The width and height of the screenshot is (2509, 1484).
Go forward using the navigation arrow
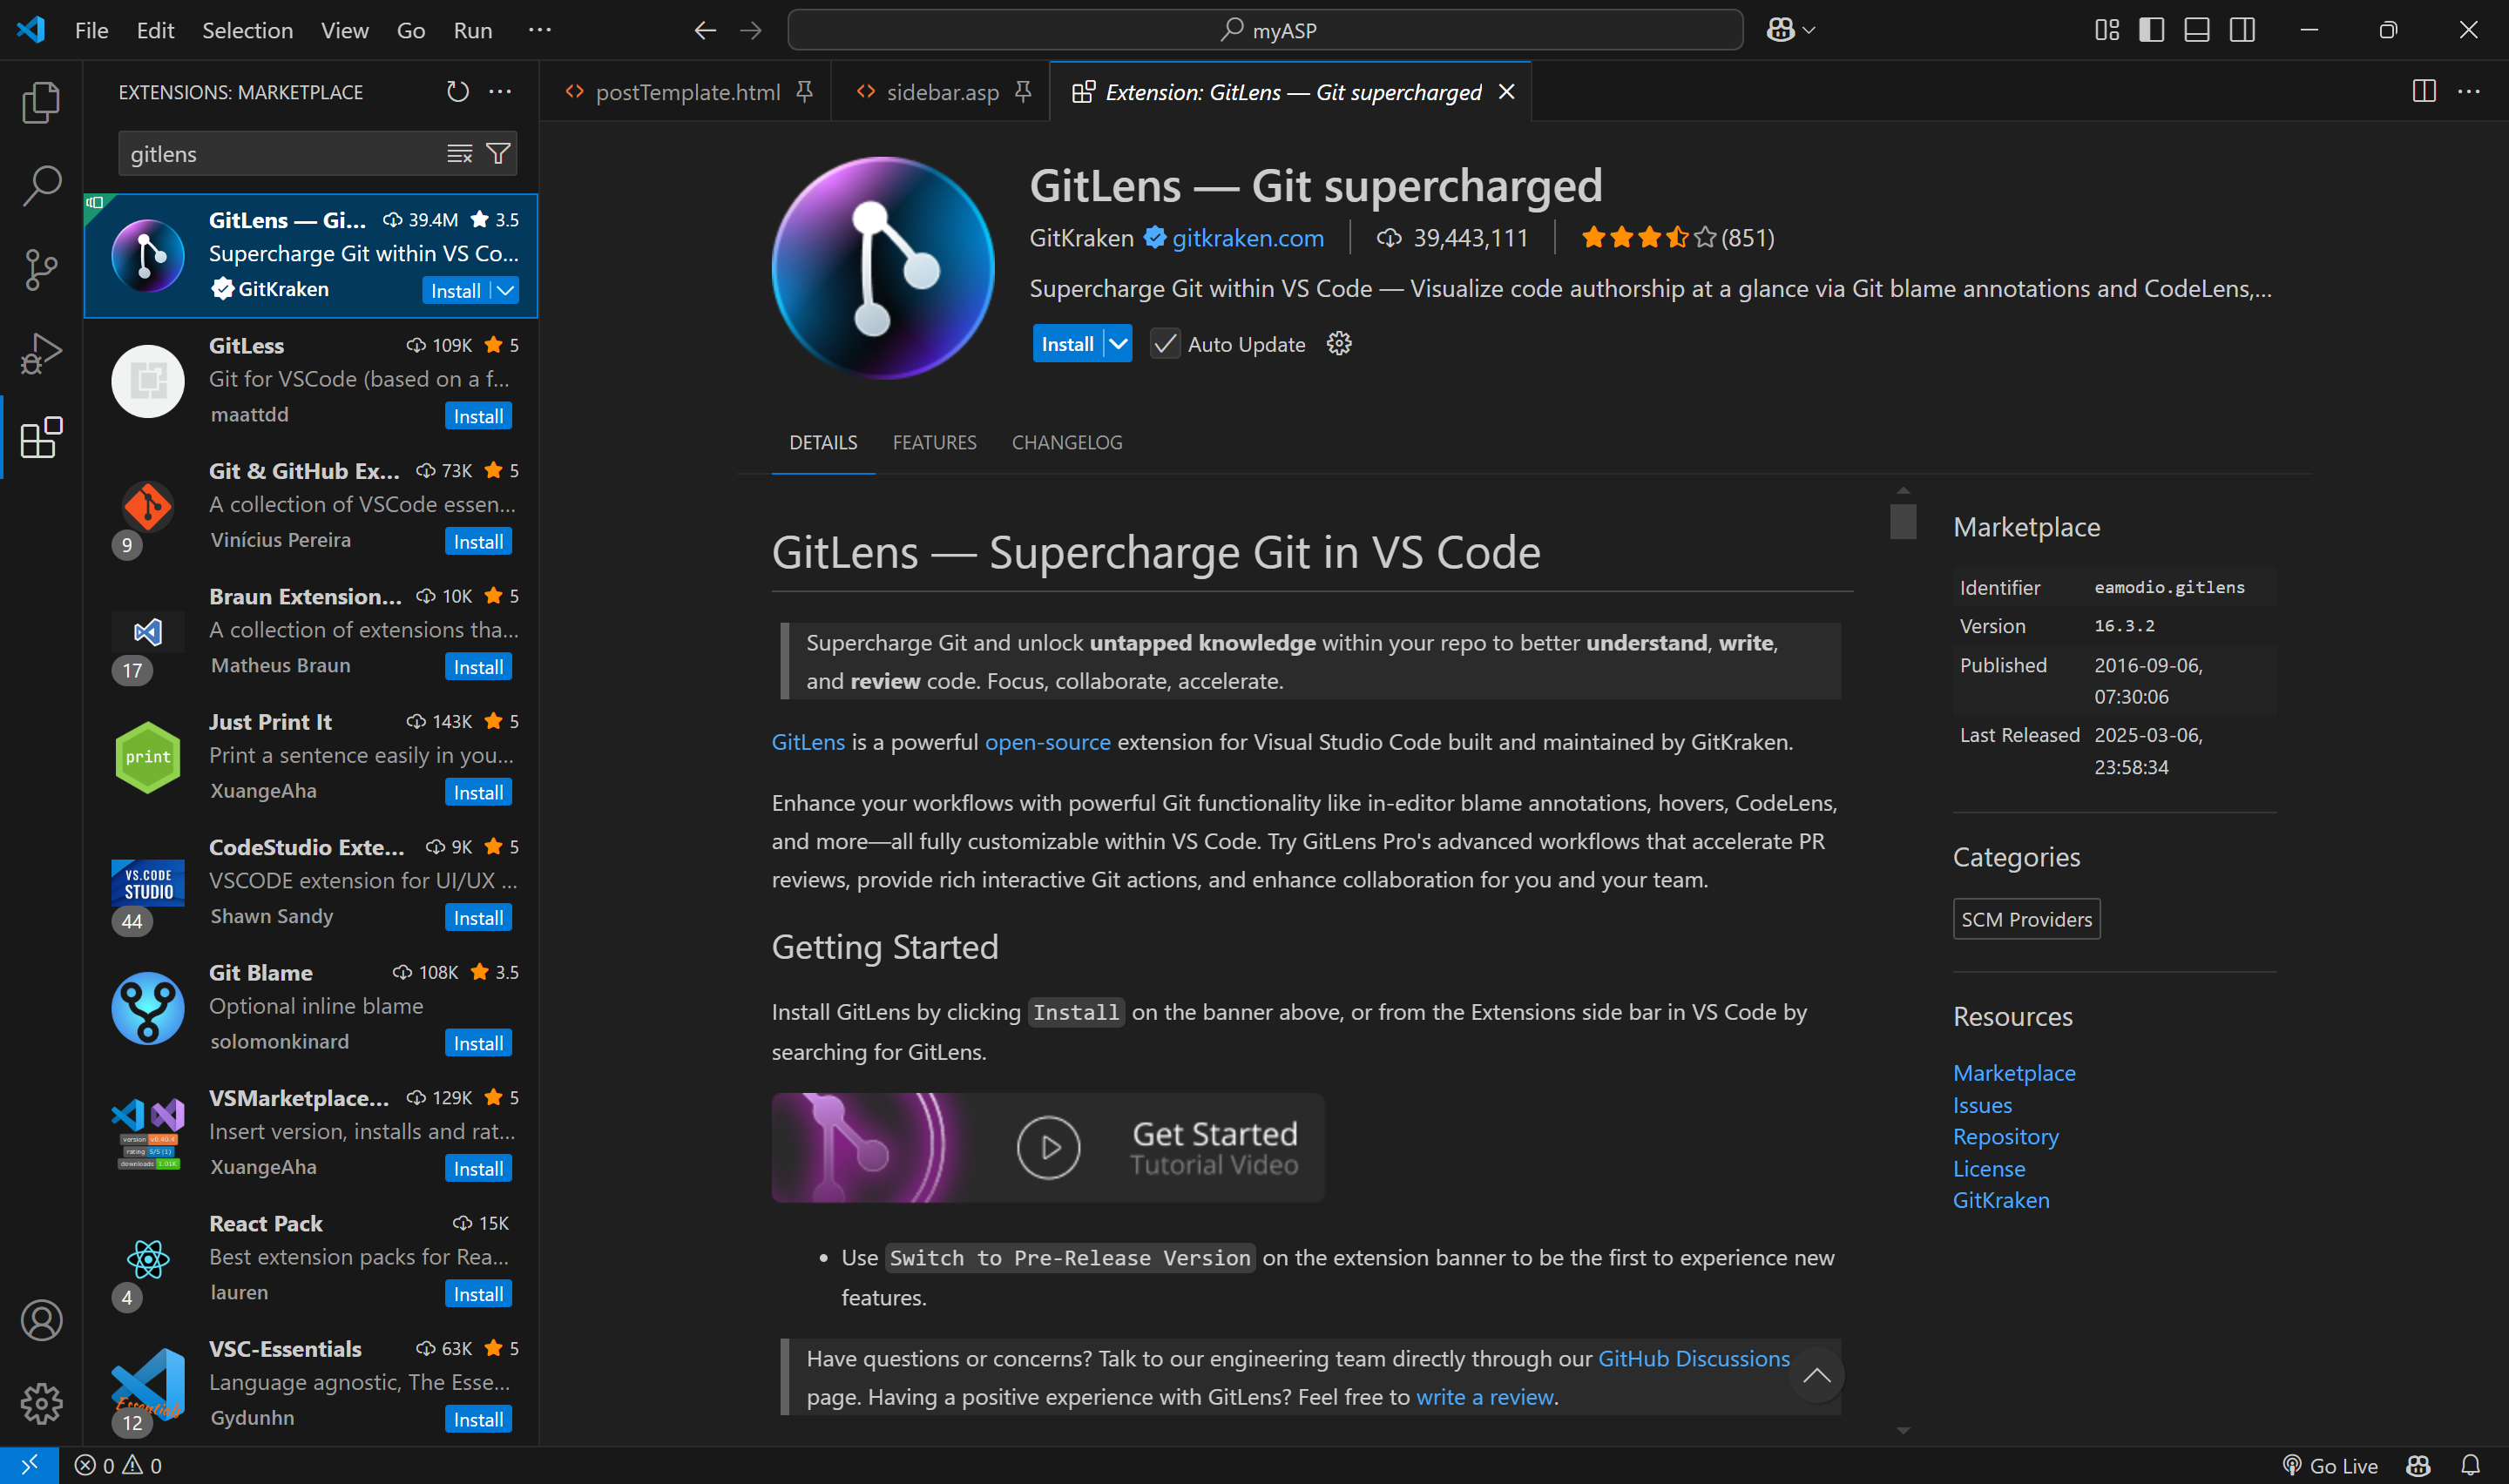tap(751, 30)
